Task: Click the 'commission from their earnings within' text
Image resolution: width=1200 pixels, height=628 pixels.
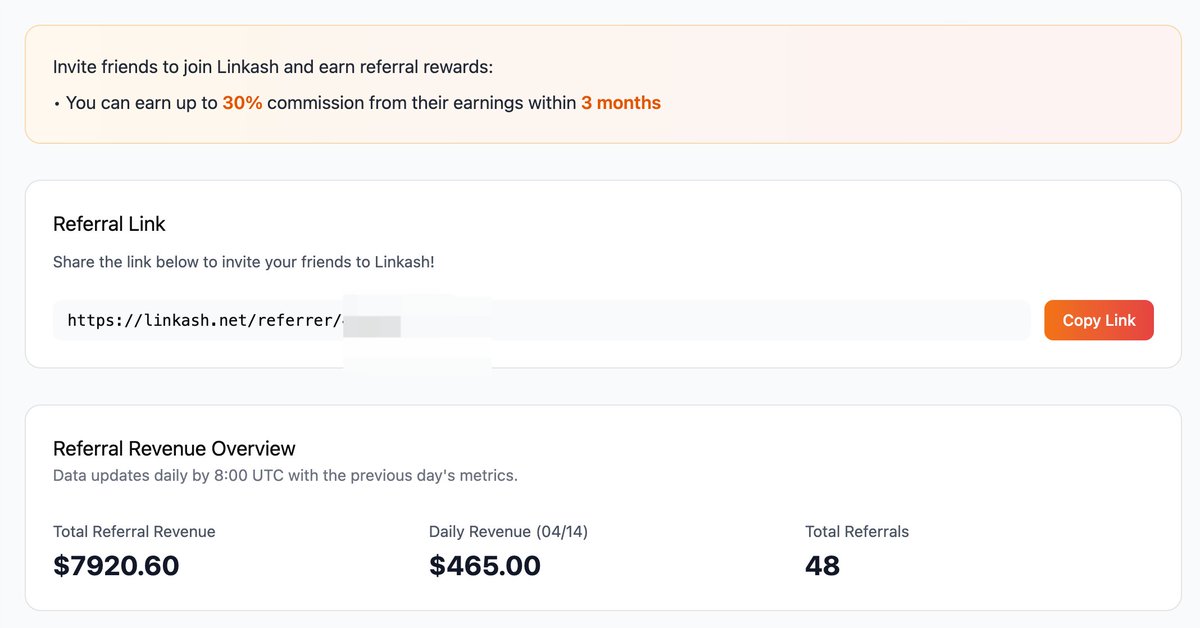Action: [x=421, y=103]
